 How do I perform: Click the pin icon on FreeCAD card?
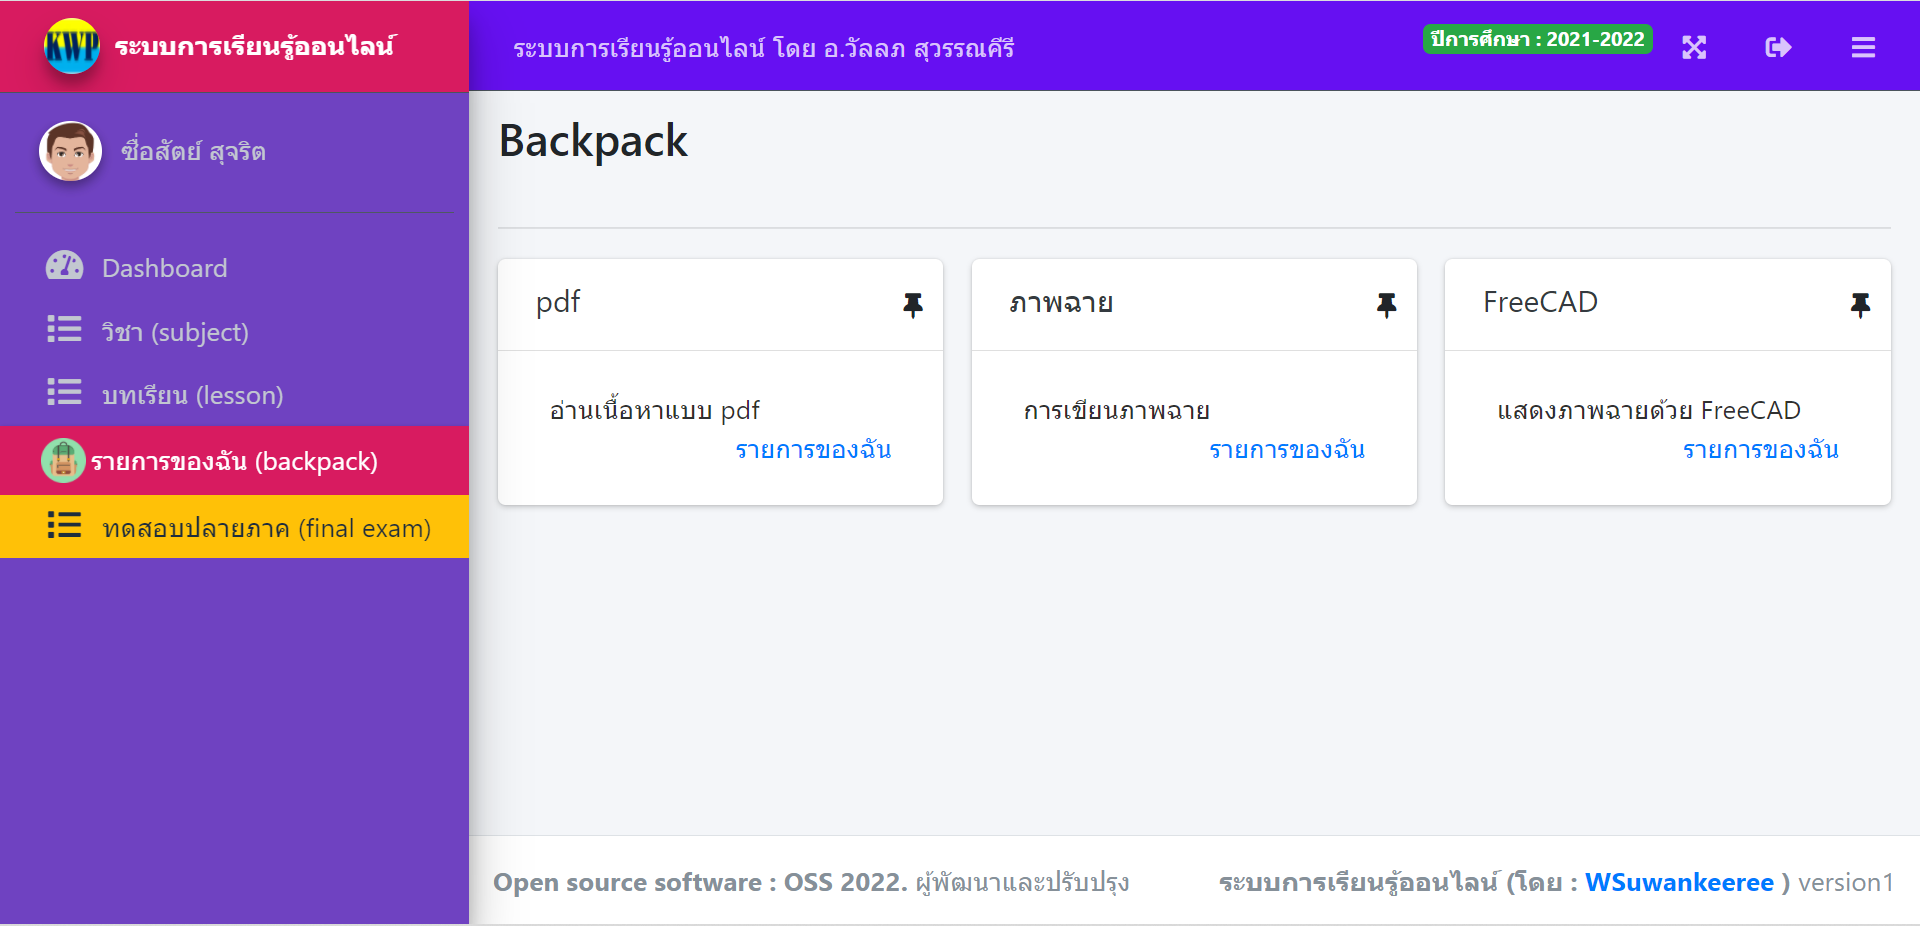tap(1860, 305)
